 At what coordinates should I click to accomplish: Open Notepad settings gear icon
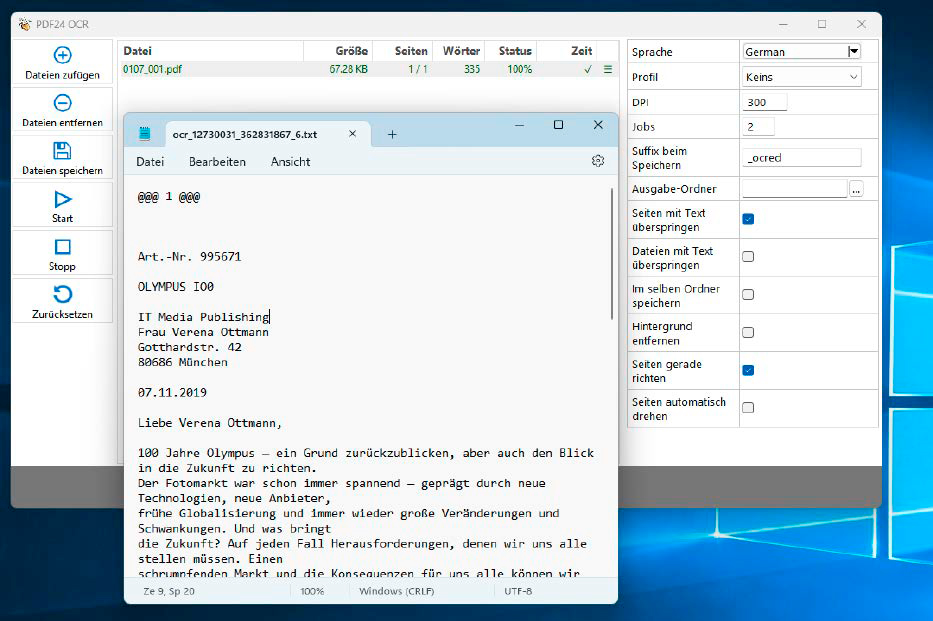point(598,161)
